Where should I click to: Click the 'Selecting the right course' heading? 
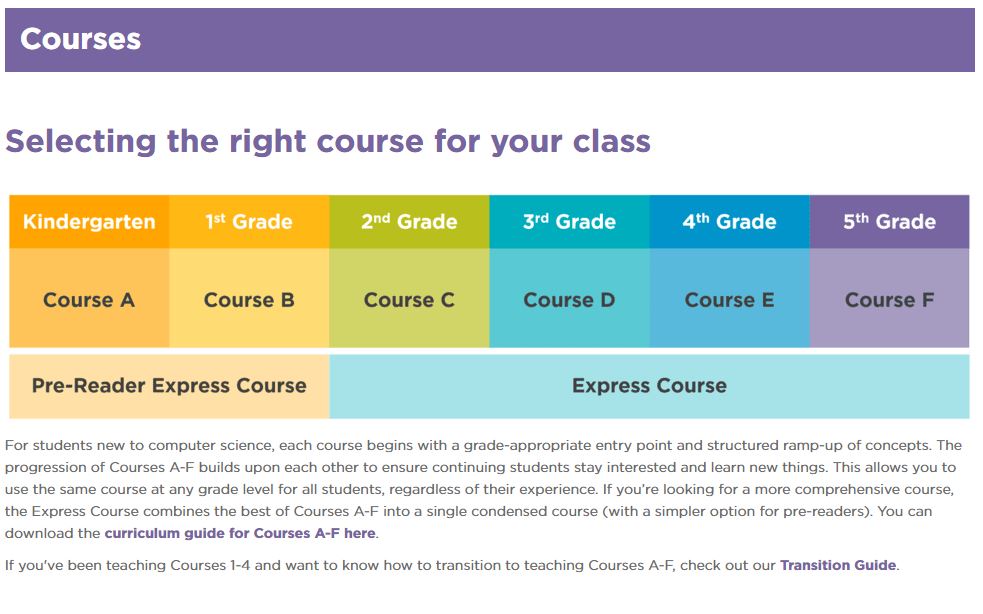[x=328, y=141]
